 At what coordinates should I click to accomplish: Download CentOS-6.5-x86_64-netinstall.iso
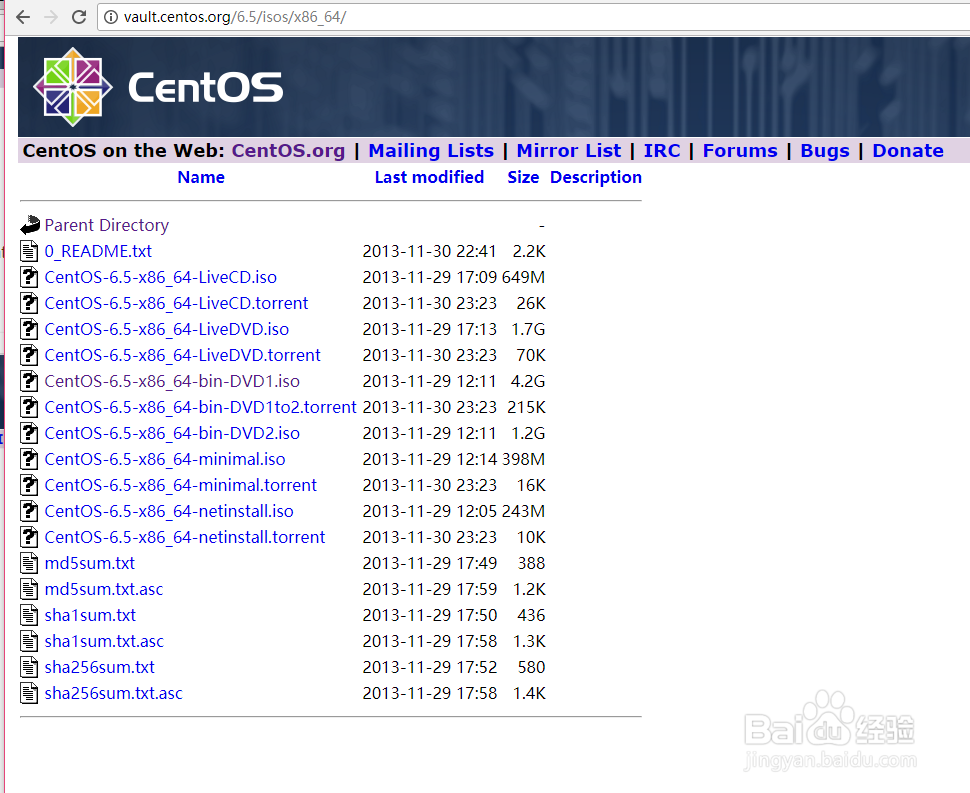(x=169, y=510)
